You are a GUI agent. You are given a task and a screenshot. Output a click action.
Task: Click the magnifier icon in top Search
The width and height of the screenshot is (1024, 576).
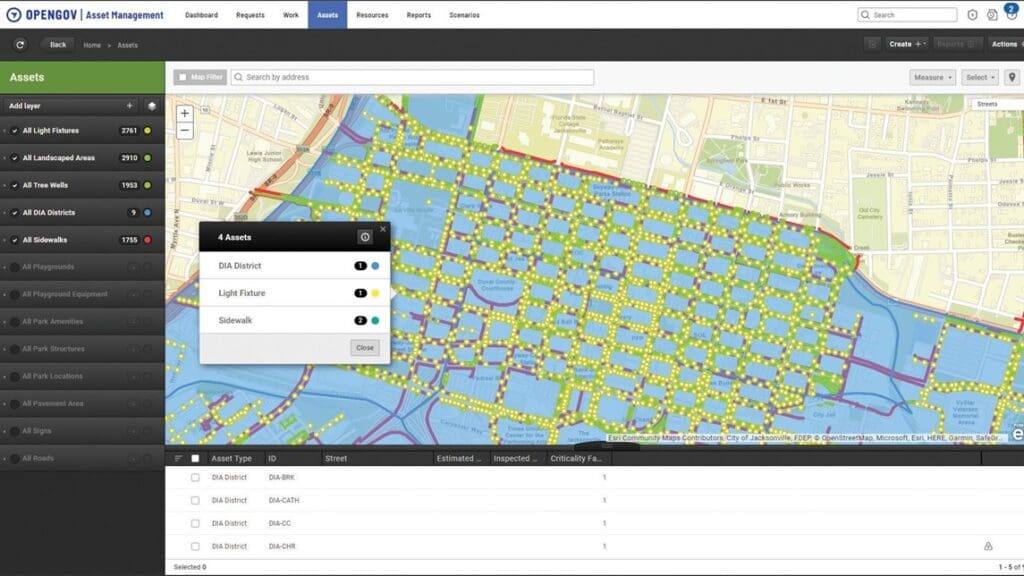tap(865, 14)
